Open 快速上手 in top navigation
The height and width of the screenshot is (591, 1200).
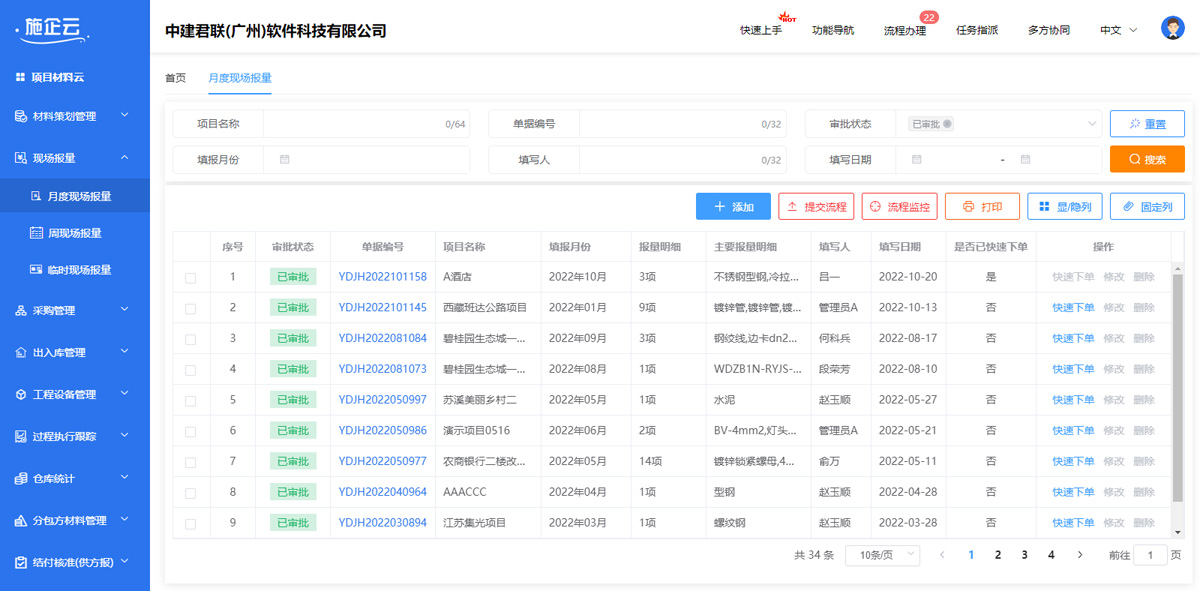[x=761, y=30]
